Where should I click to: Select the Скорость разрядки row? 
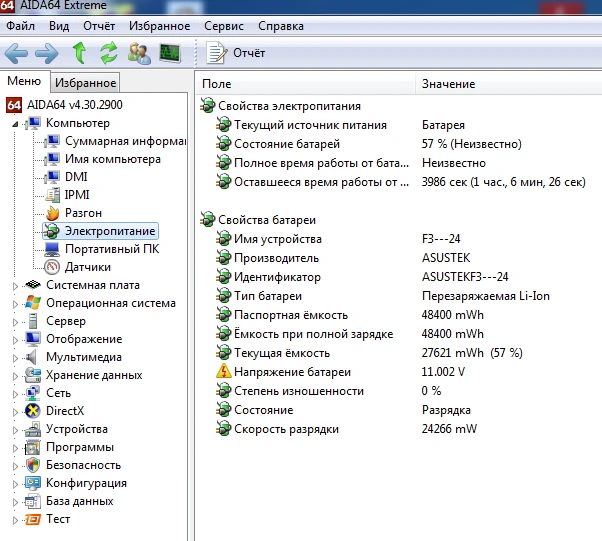click(x=399, y=429)
